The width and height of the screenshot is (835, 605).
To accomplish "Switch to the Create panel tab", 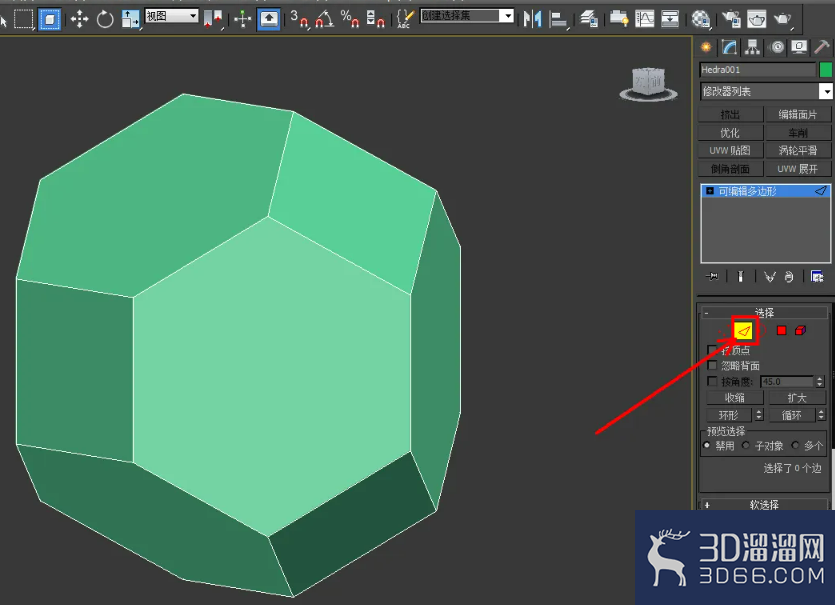I will tap(706, 47).
